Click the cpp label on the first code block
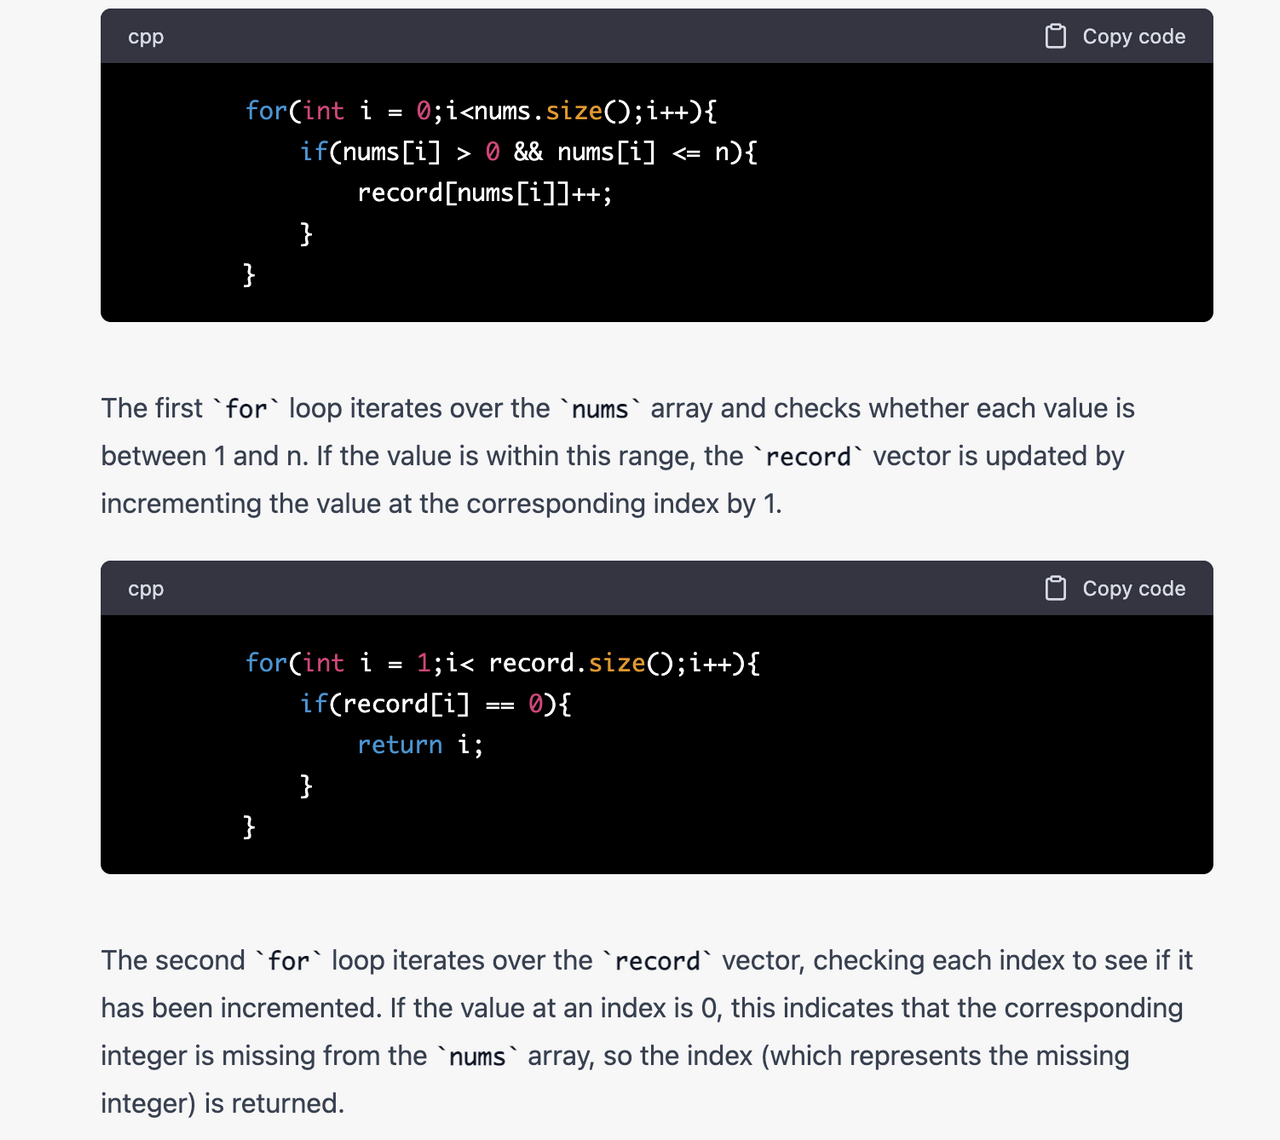1280x1140 pixels. tap(146, 37)
